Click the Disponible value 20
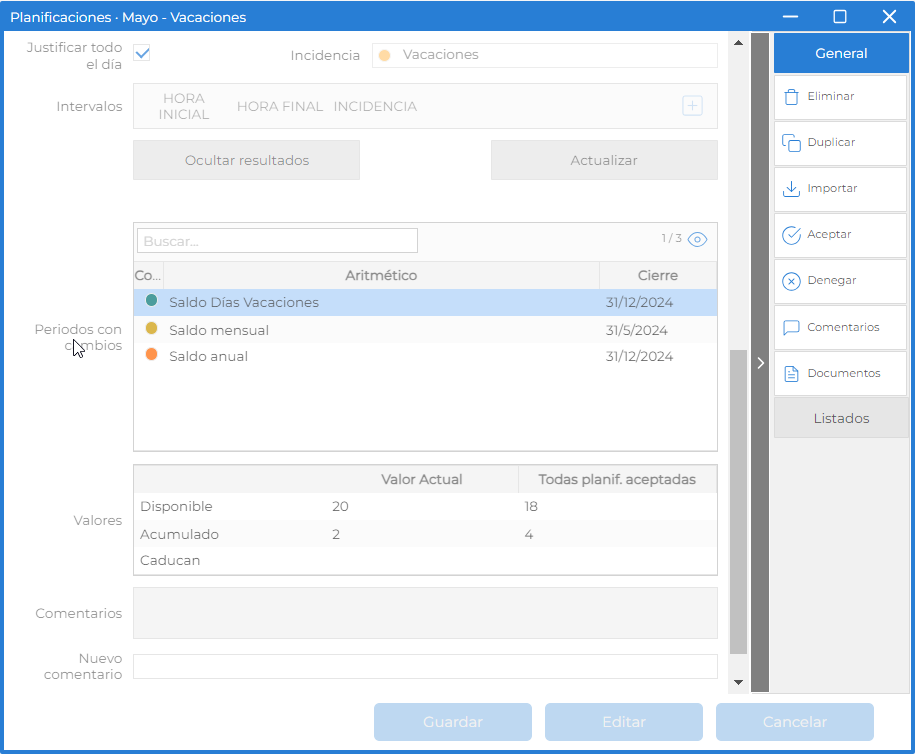 coord(340,507)
